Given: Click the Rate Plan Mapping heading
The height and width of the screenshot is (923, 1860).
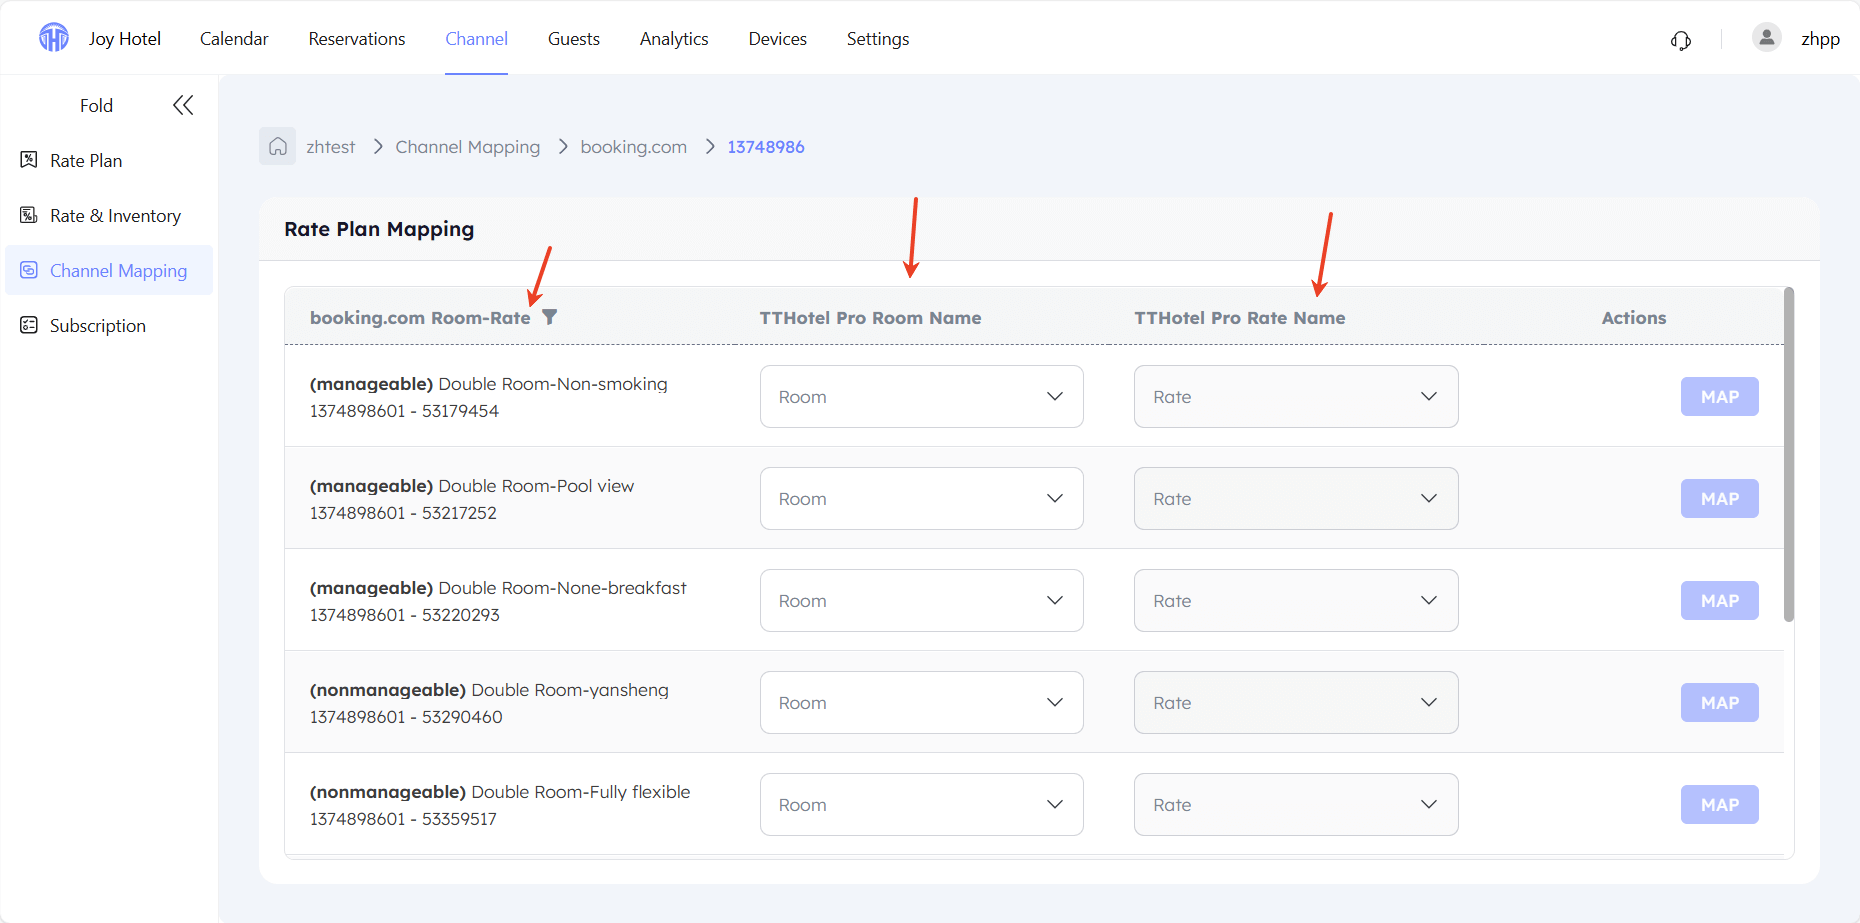Looking at the screenshot, I should pos(379,229).
